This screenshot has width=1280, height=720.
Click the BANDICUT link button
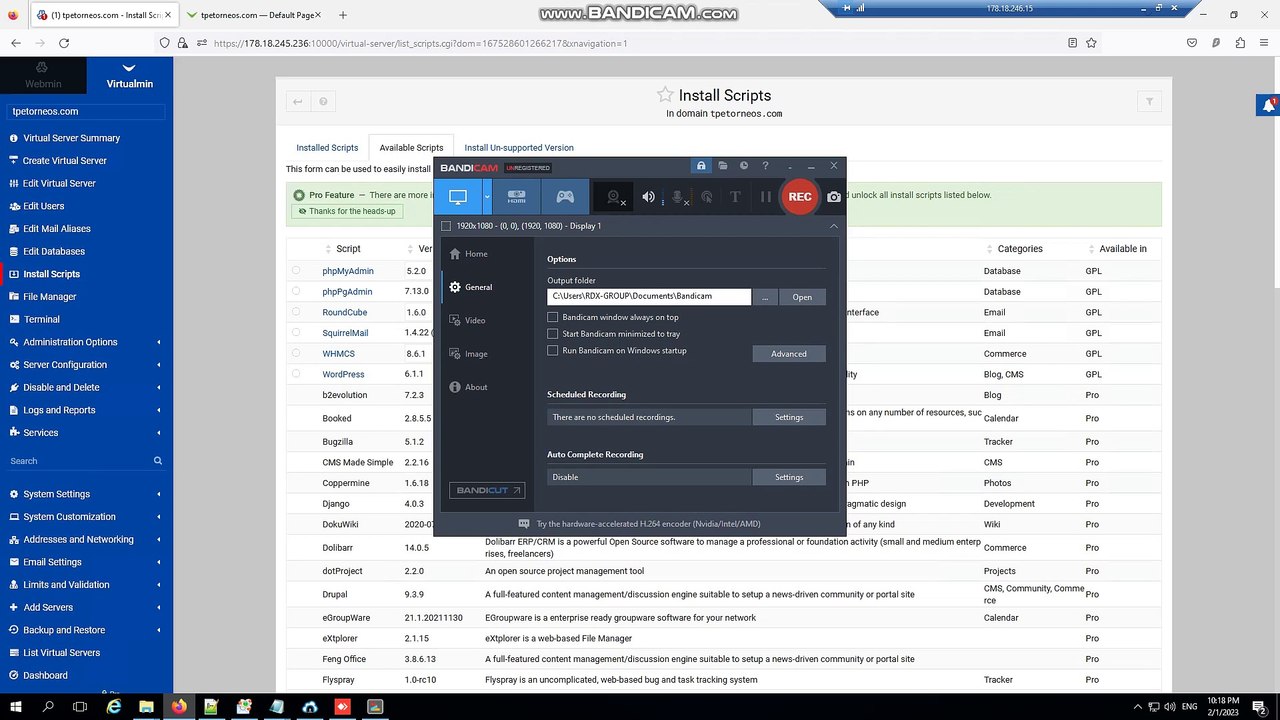(487, 490)
